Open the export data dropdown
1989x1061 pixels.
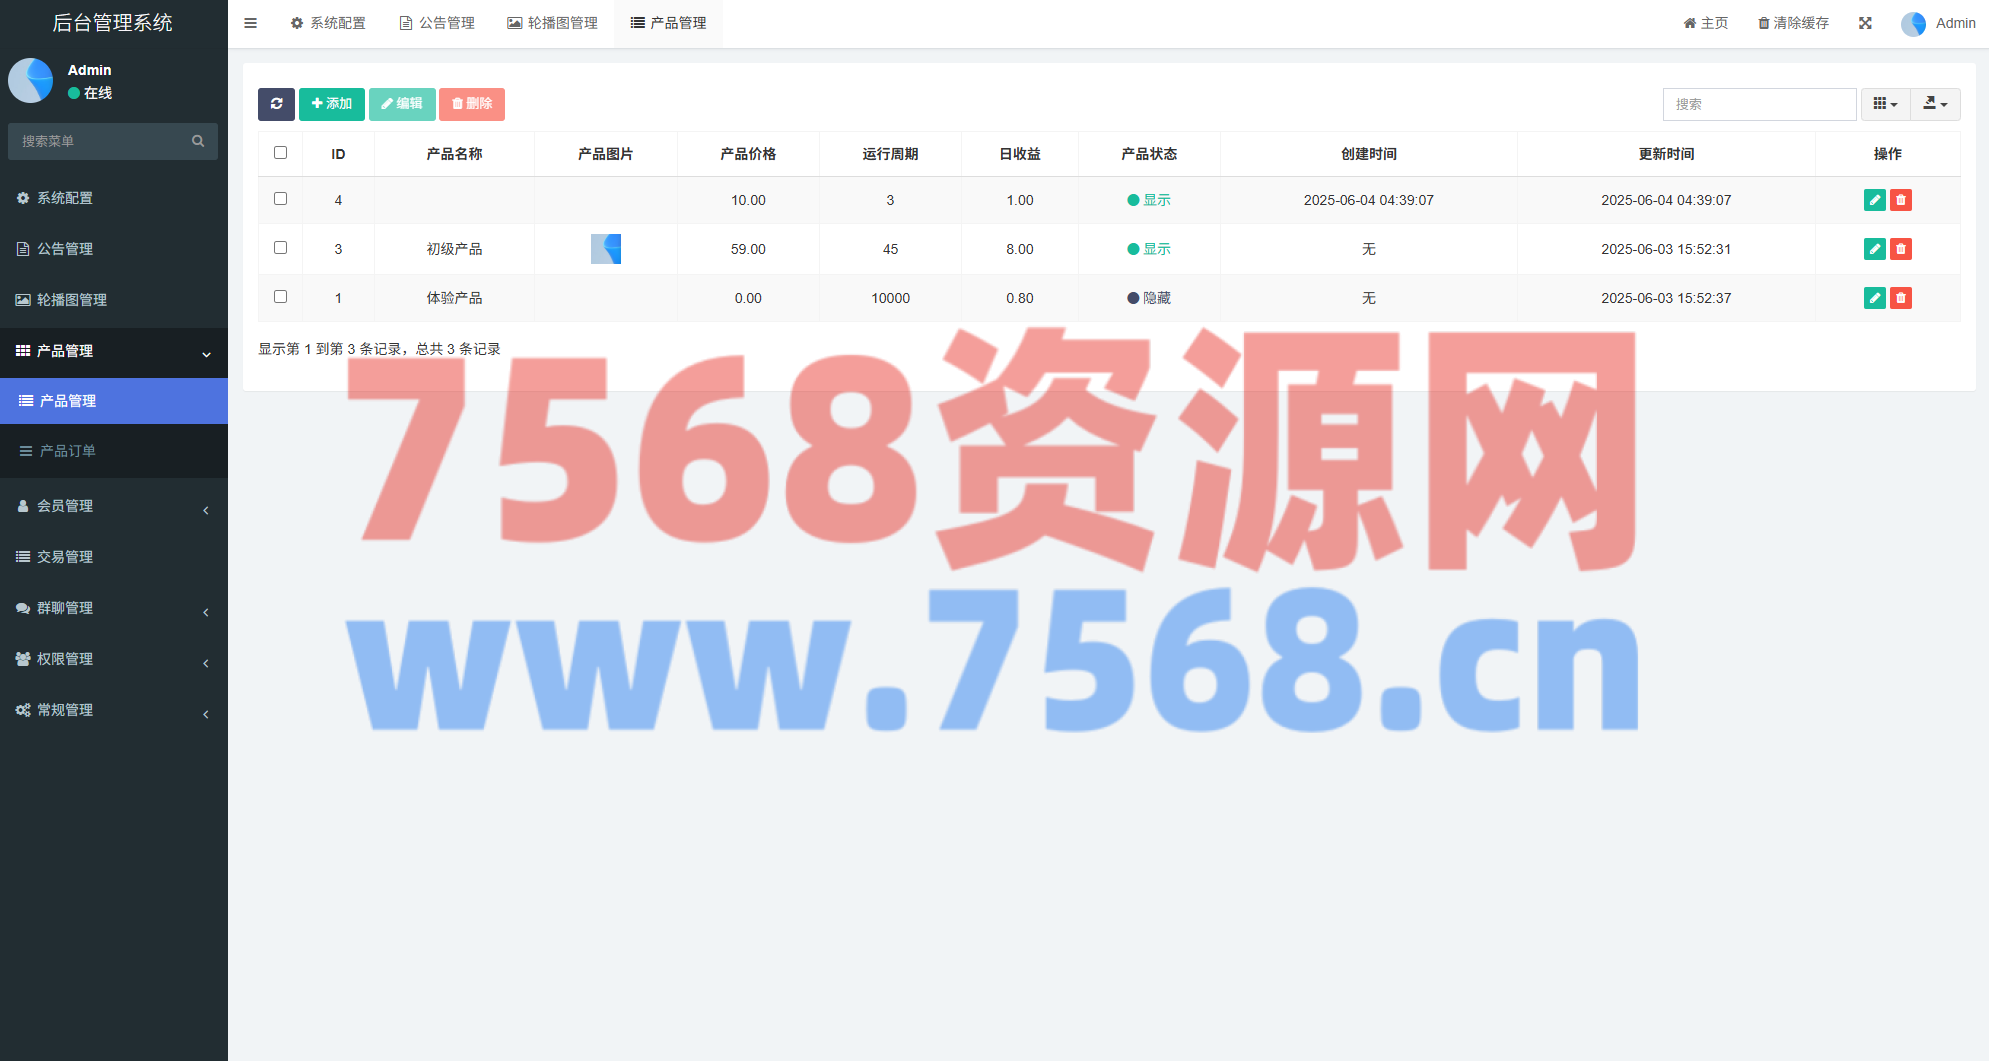coord(1935,104)
